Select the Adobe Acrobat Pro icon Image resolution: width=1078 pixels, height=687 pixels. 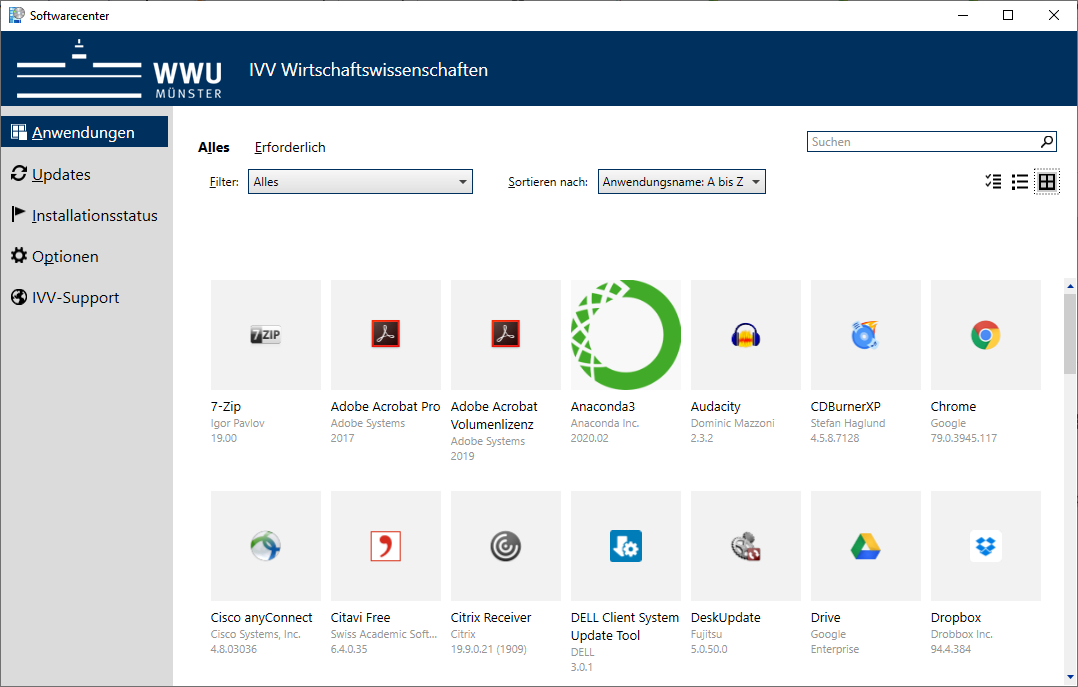tap(386, 335)
